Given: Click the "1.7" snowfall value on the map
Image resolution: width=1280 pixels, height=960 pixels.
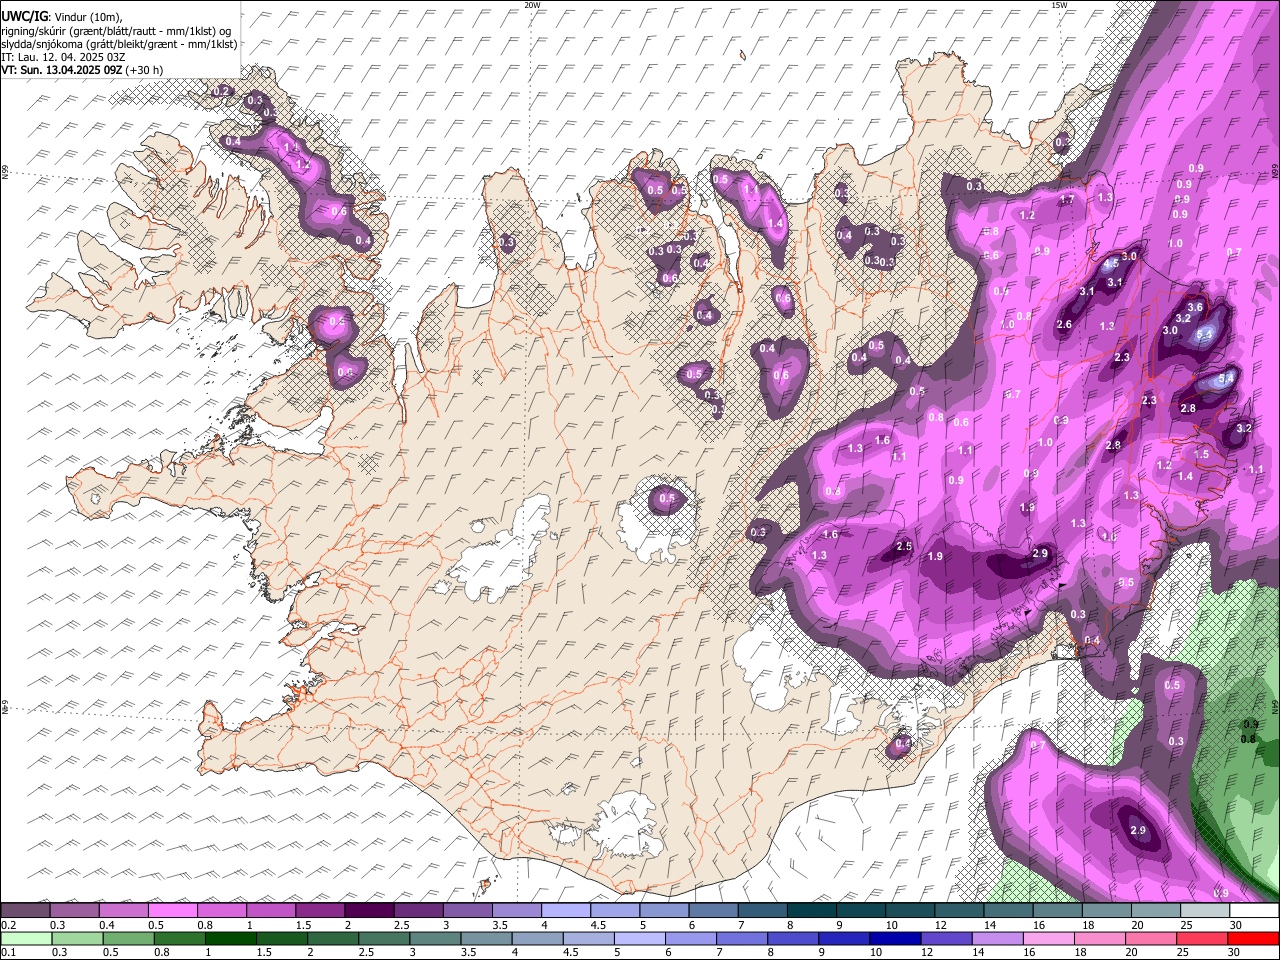Looking at the screenshot, I should [x=1067, y=200].
